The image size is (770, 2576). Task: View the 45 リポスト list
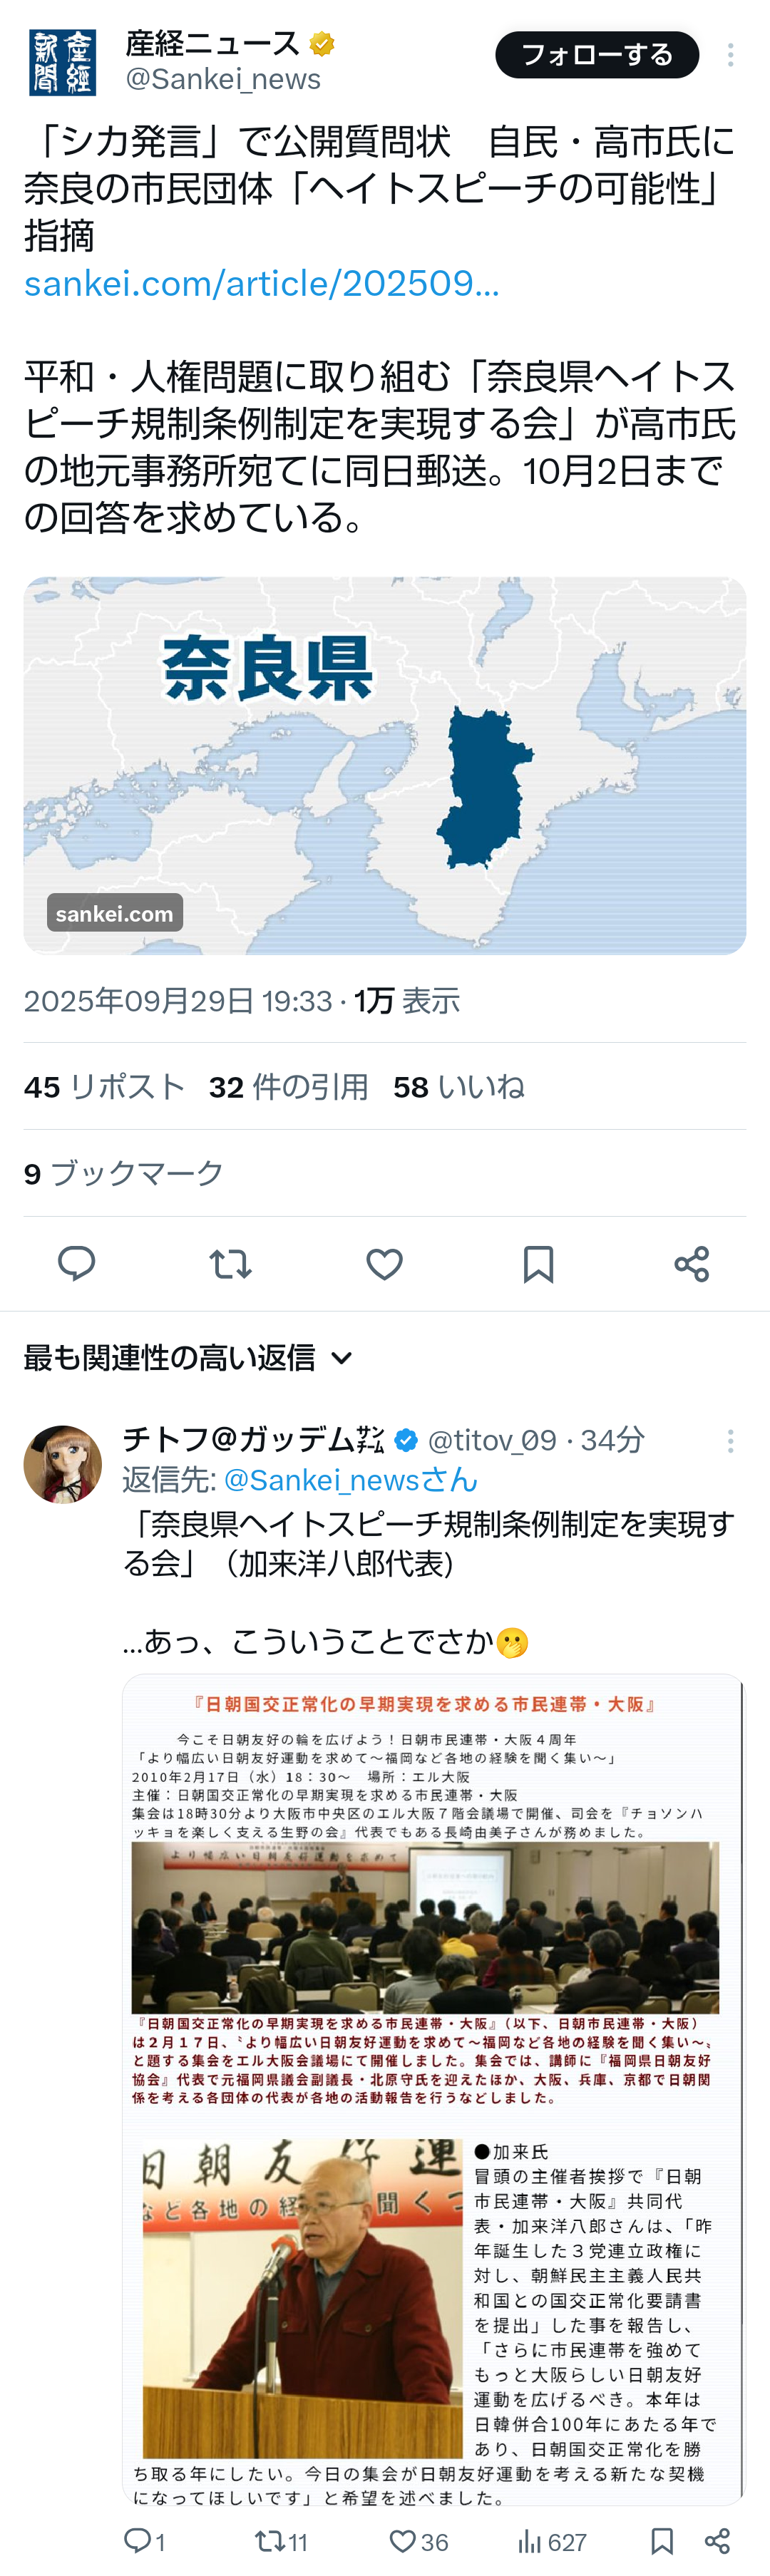(x=104, y=1087)
